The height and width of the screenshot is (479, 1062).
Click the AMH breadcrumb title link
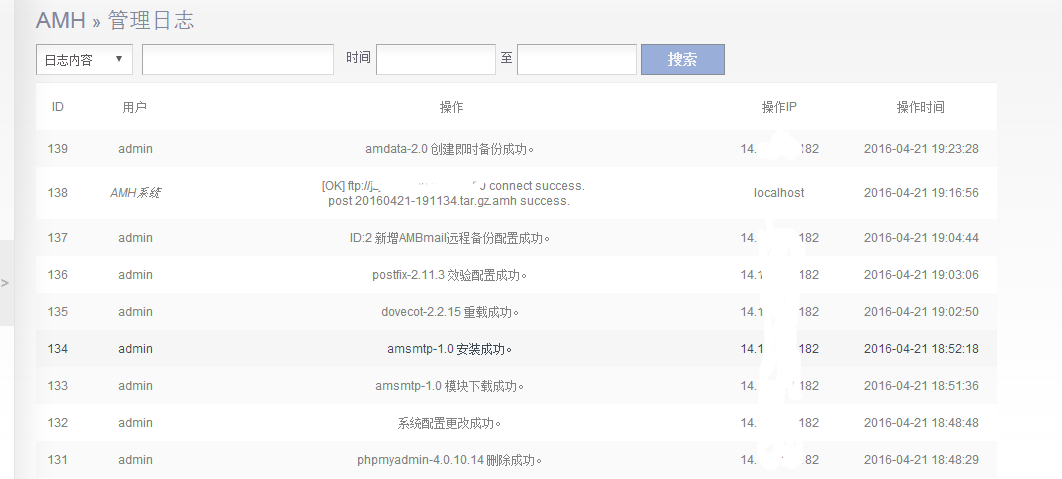(x=60, y=20)
